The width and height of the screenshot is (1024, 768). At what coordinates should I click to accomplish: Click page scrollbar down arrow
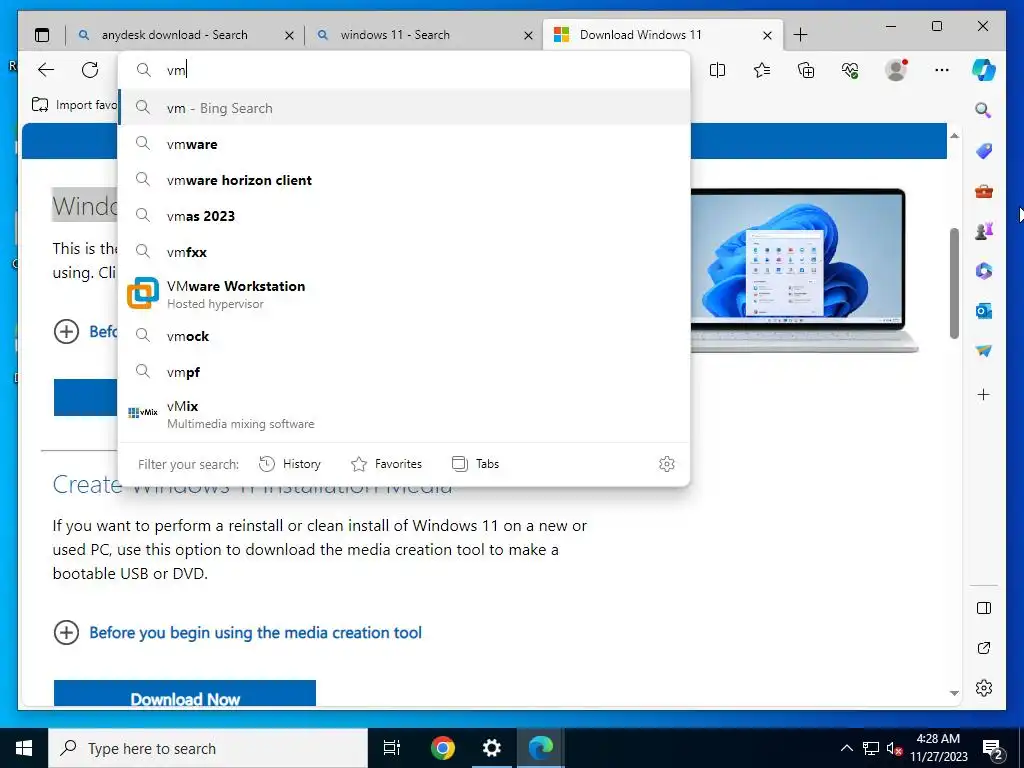[954, 693]
